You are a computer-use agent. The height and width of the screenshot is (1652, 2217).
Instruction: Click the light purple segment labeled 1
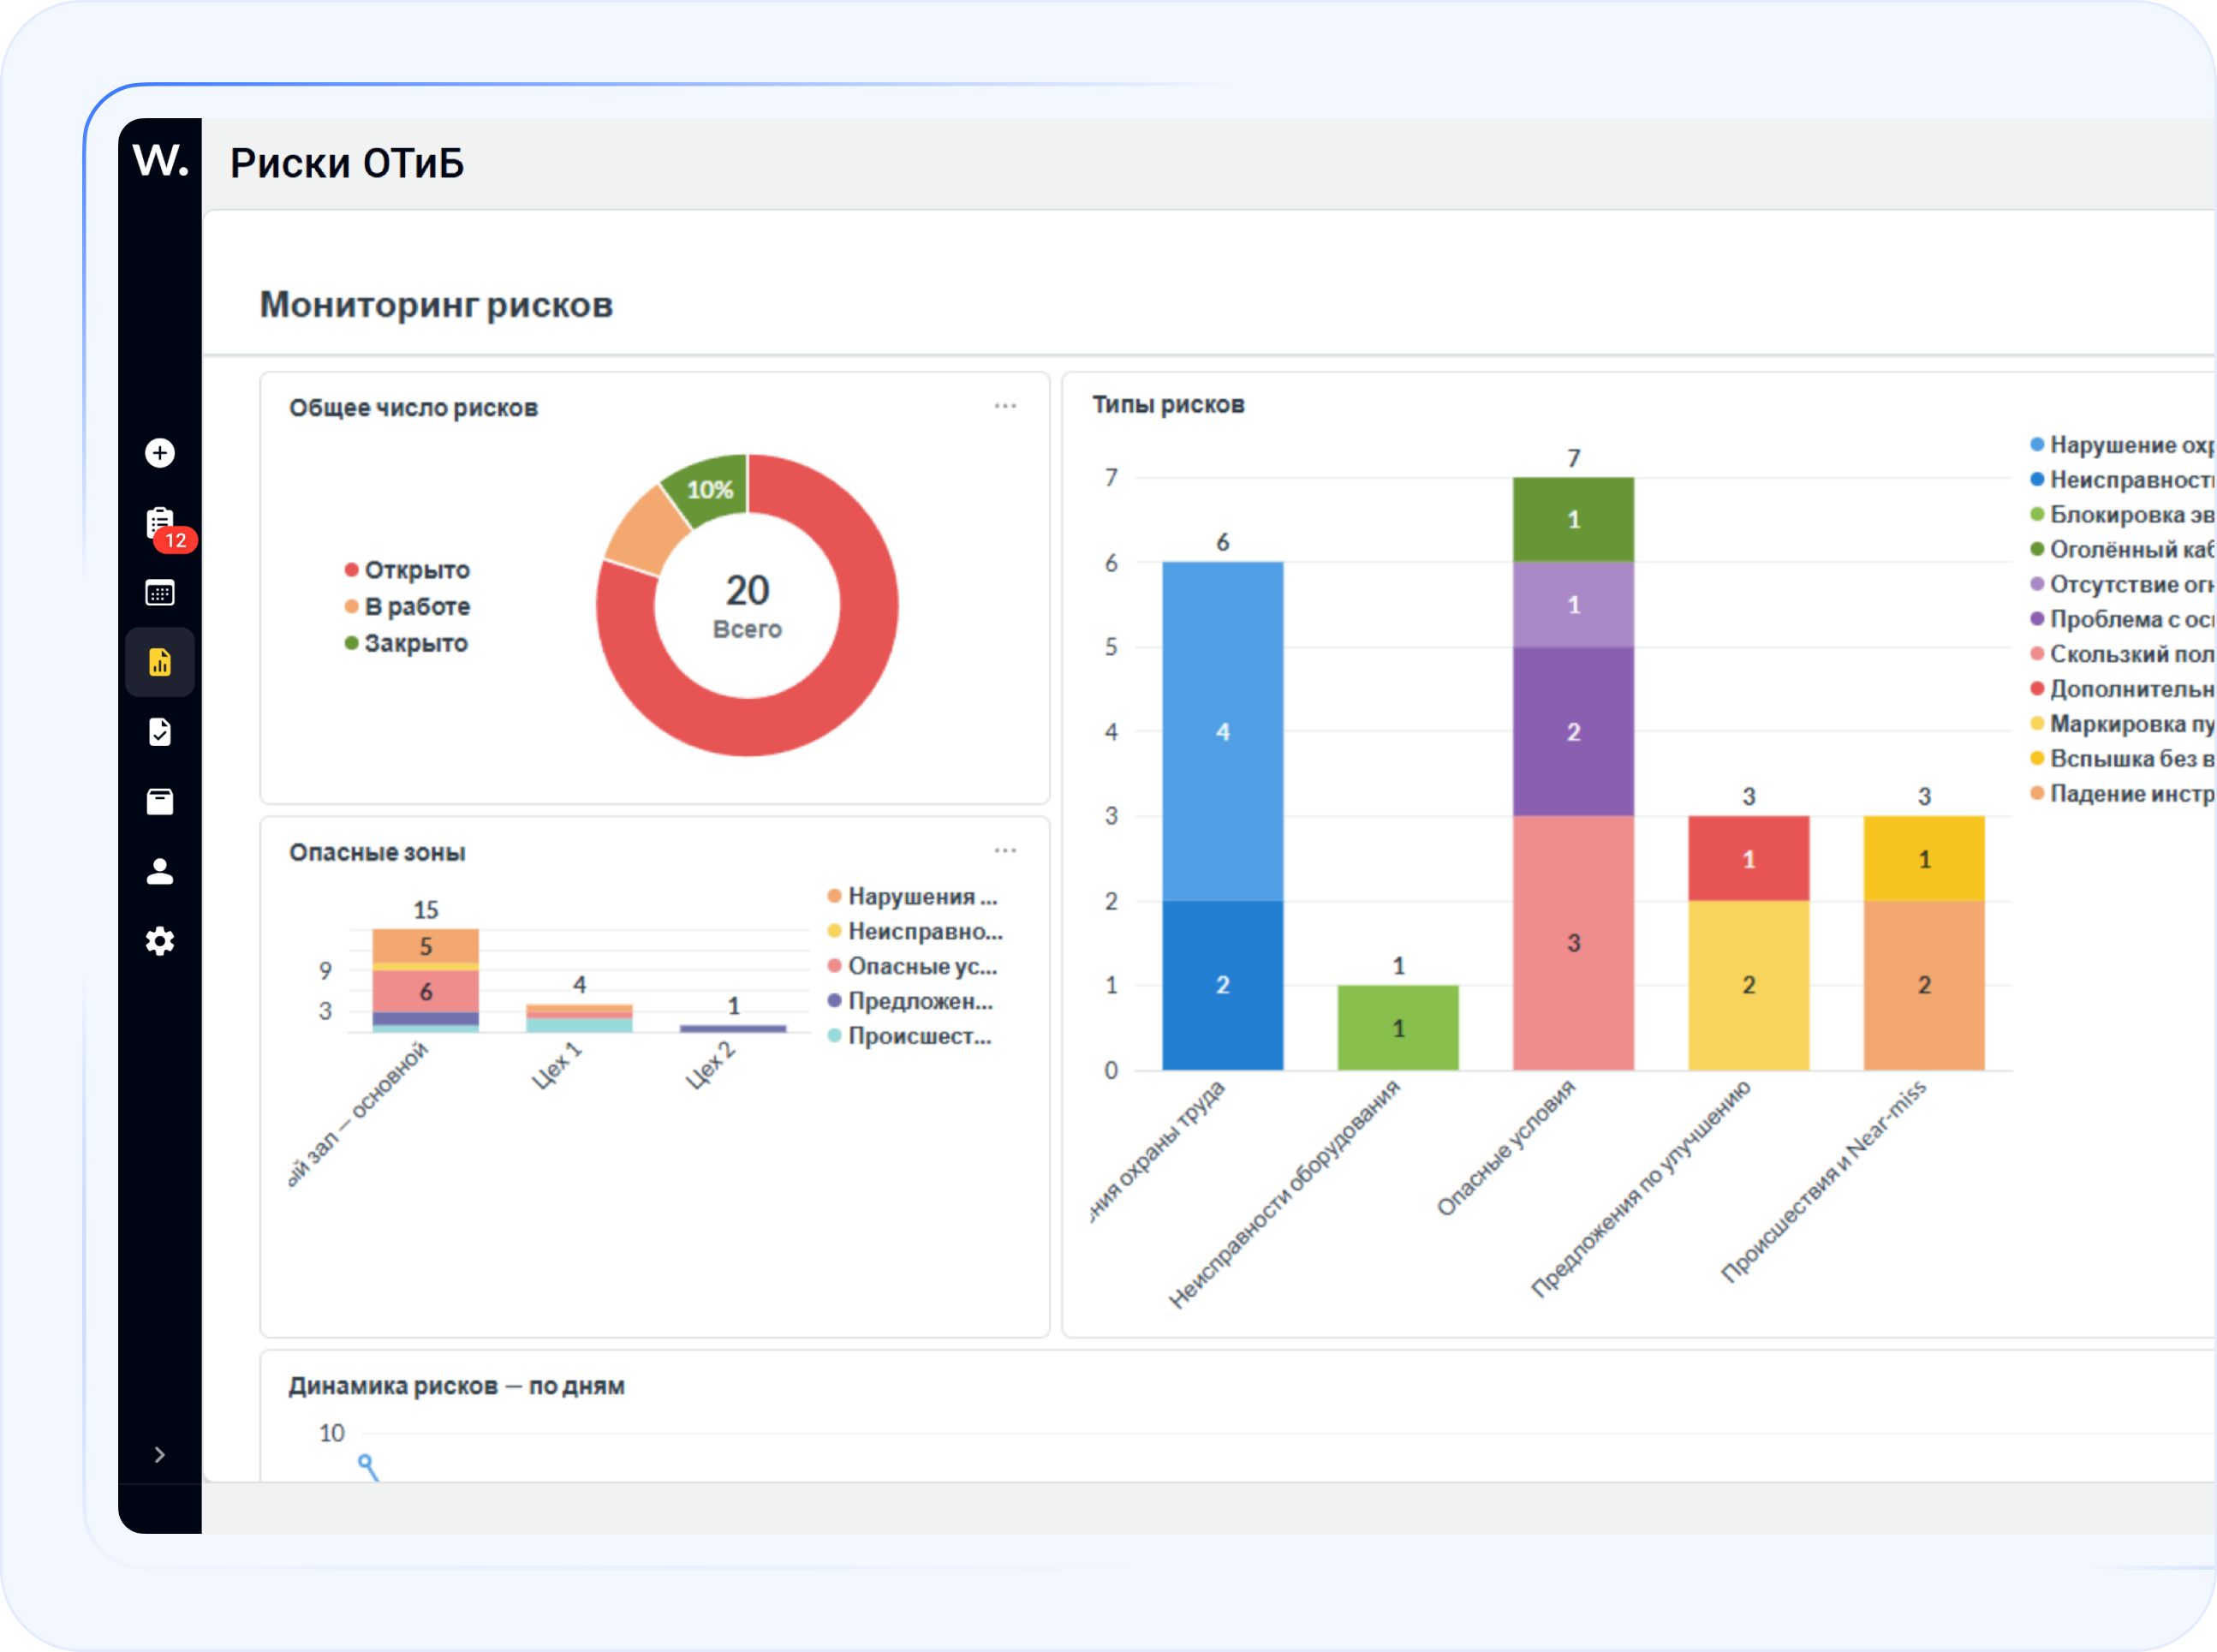click(x=1573, y=604)
